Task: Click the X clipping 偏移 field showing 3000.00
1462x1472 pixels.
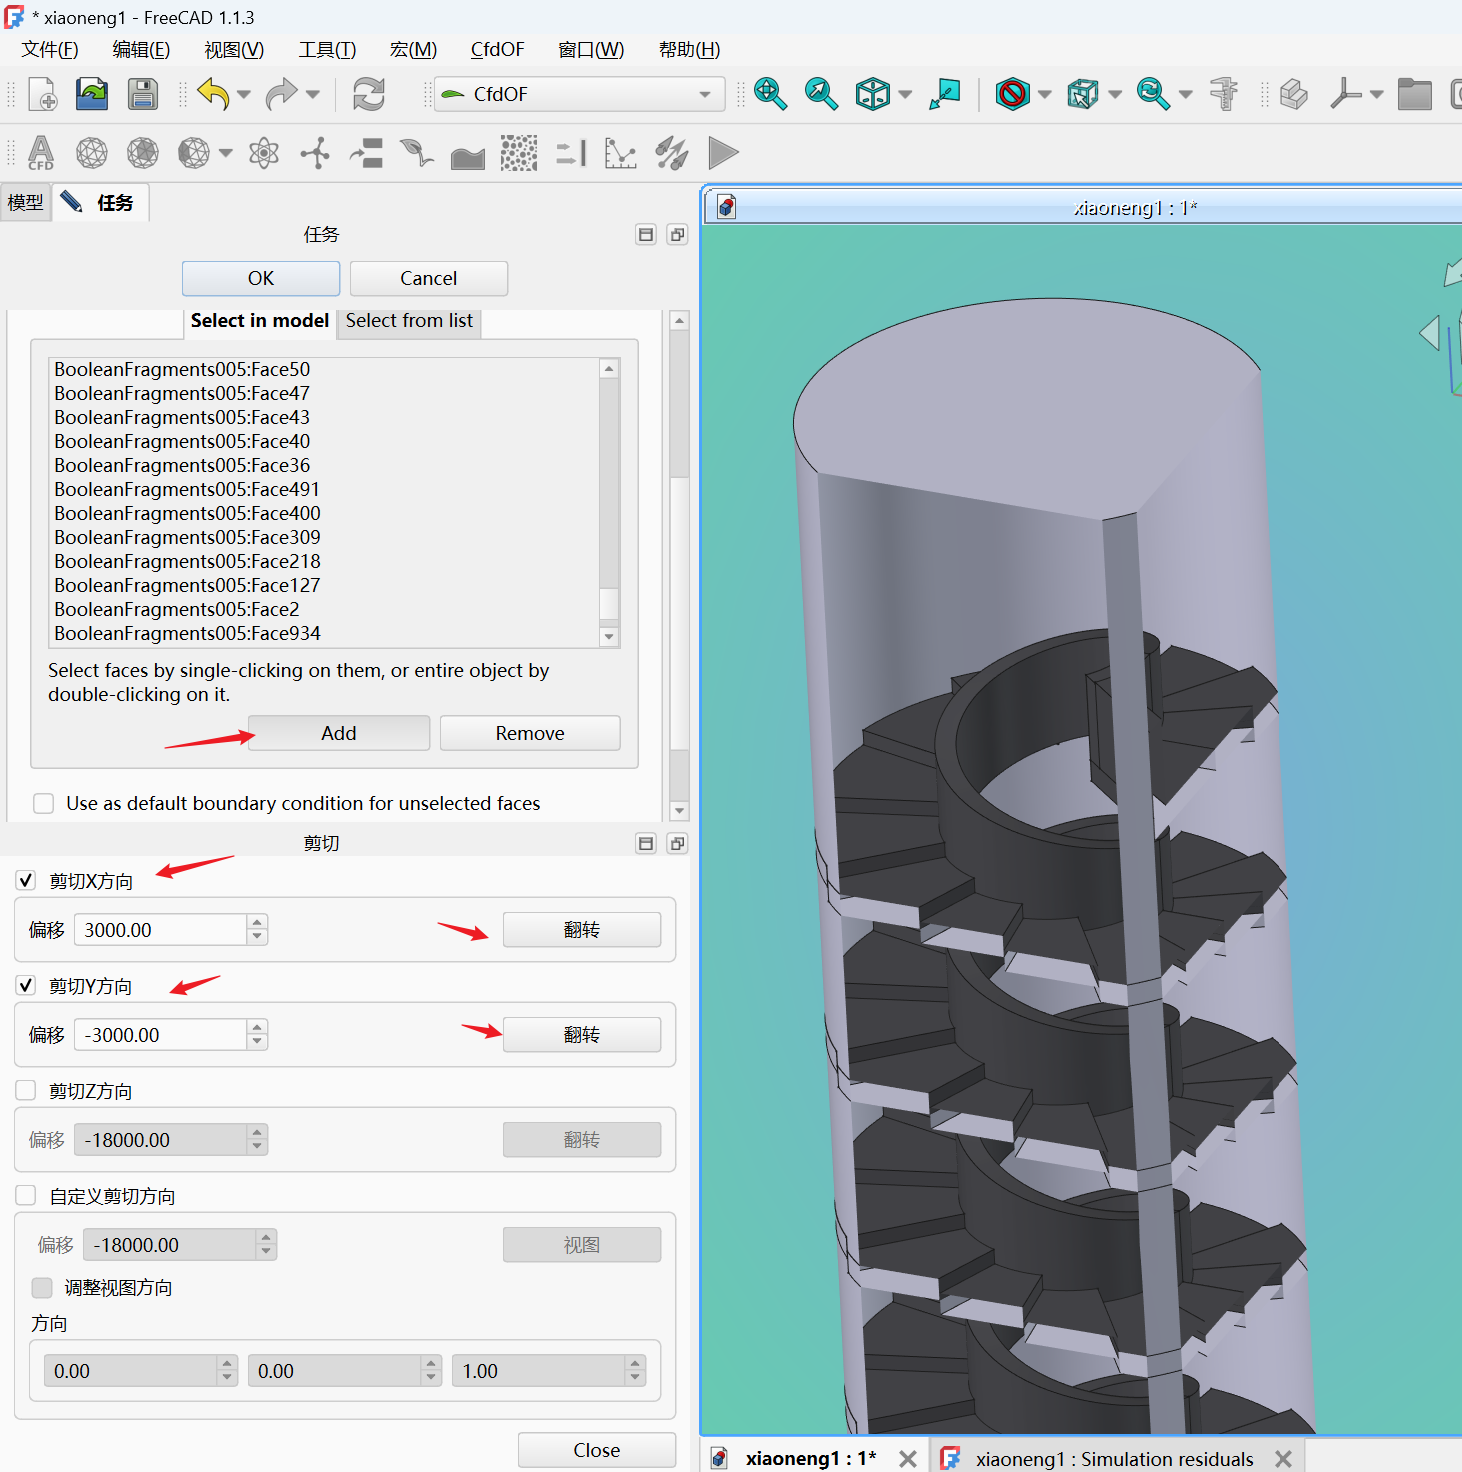Action: click(161, 930)
